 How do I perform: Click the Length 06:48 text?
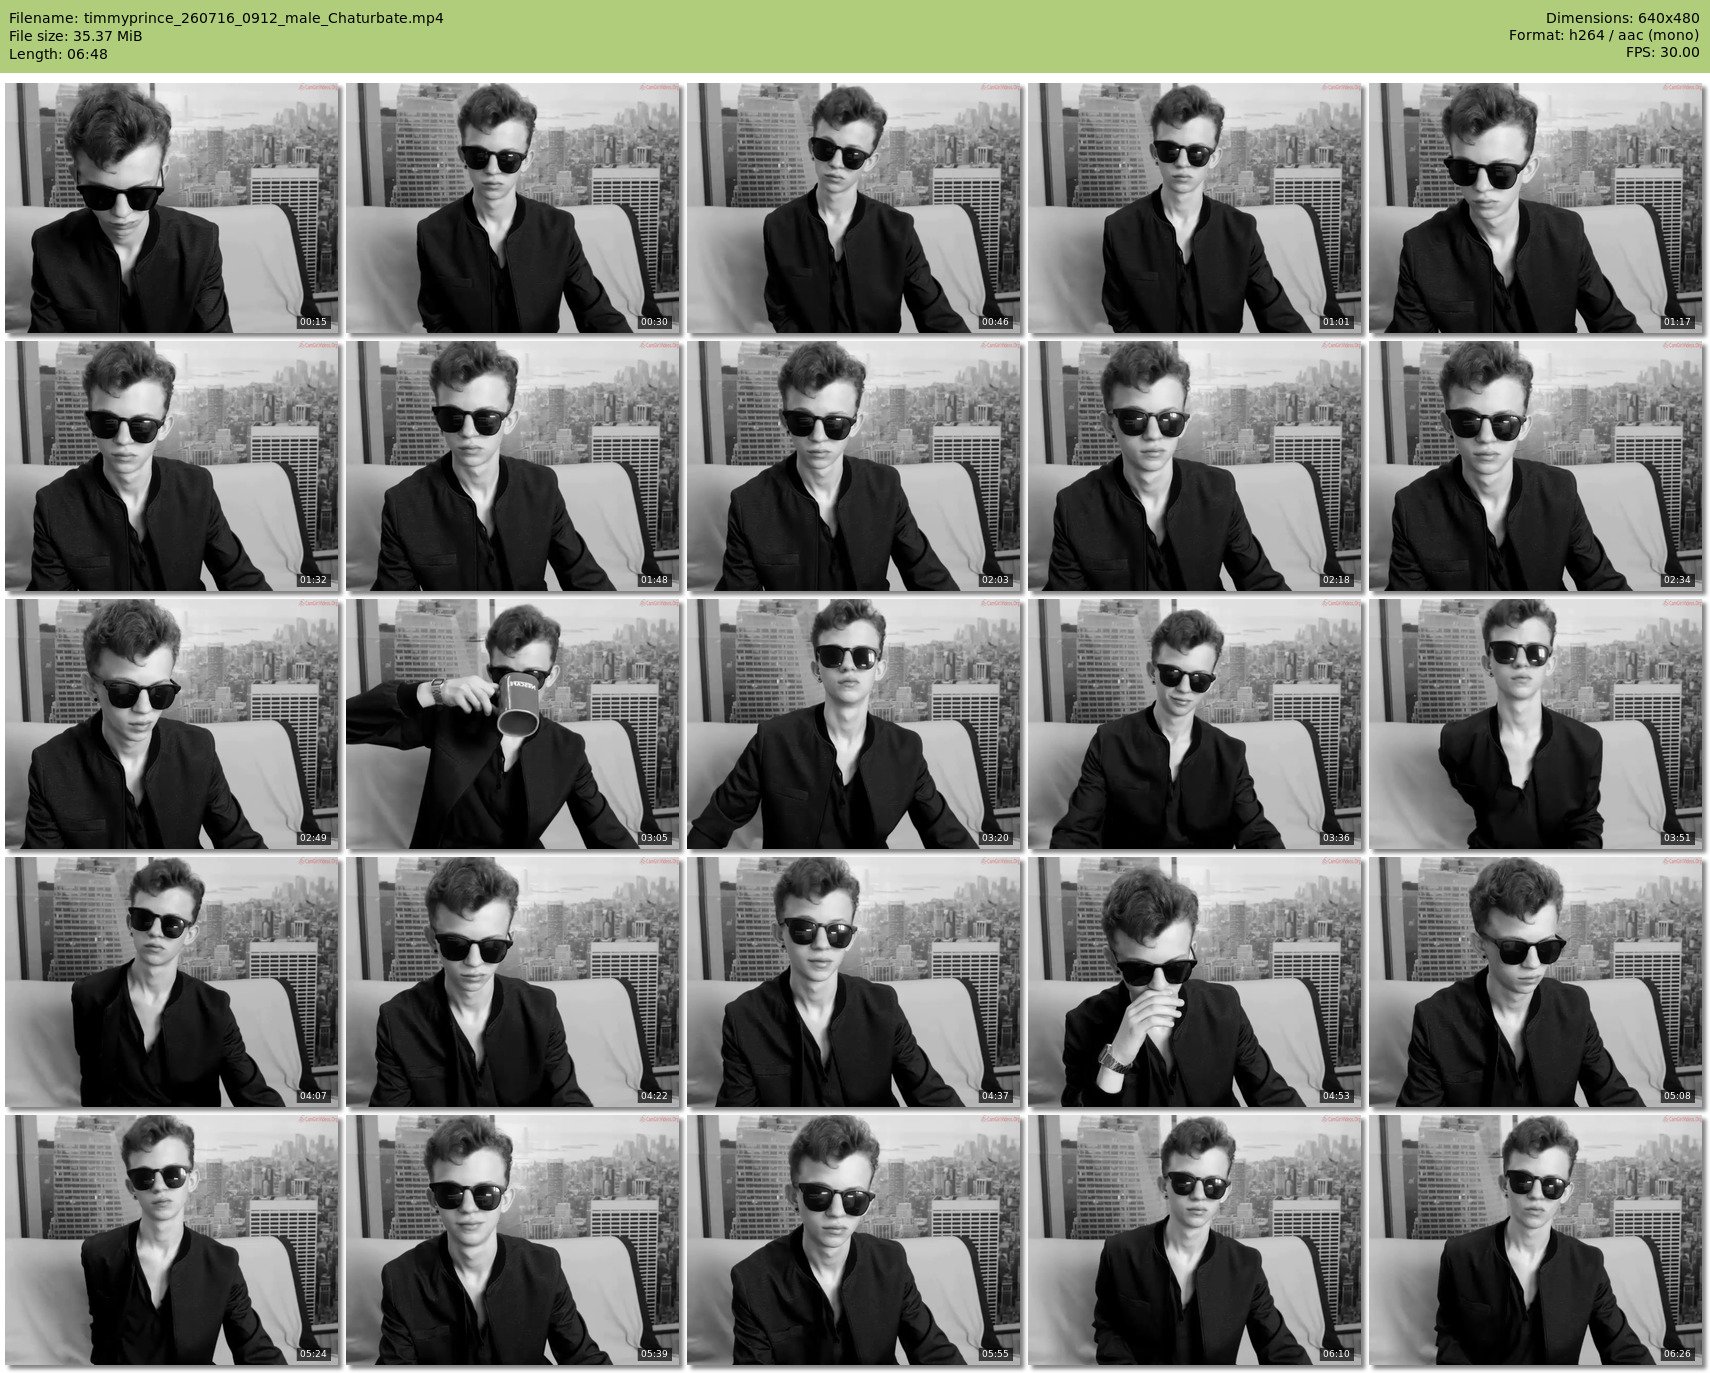pos(58,54)
